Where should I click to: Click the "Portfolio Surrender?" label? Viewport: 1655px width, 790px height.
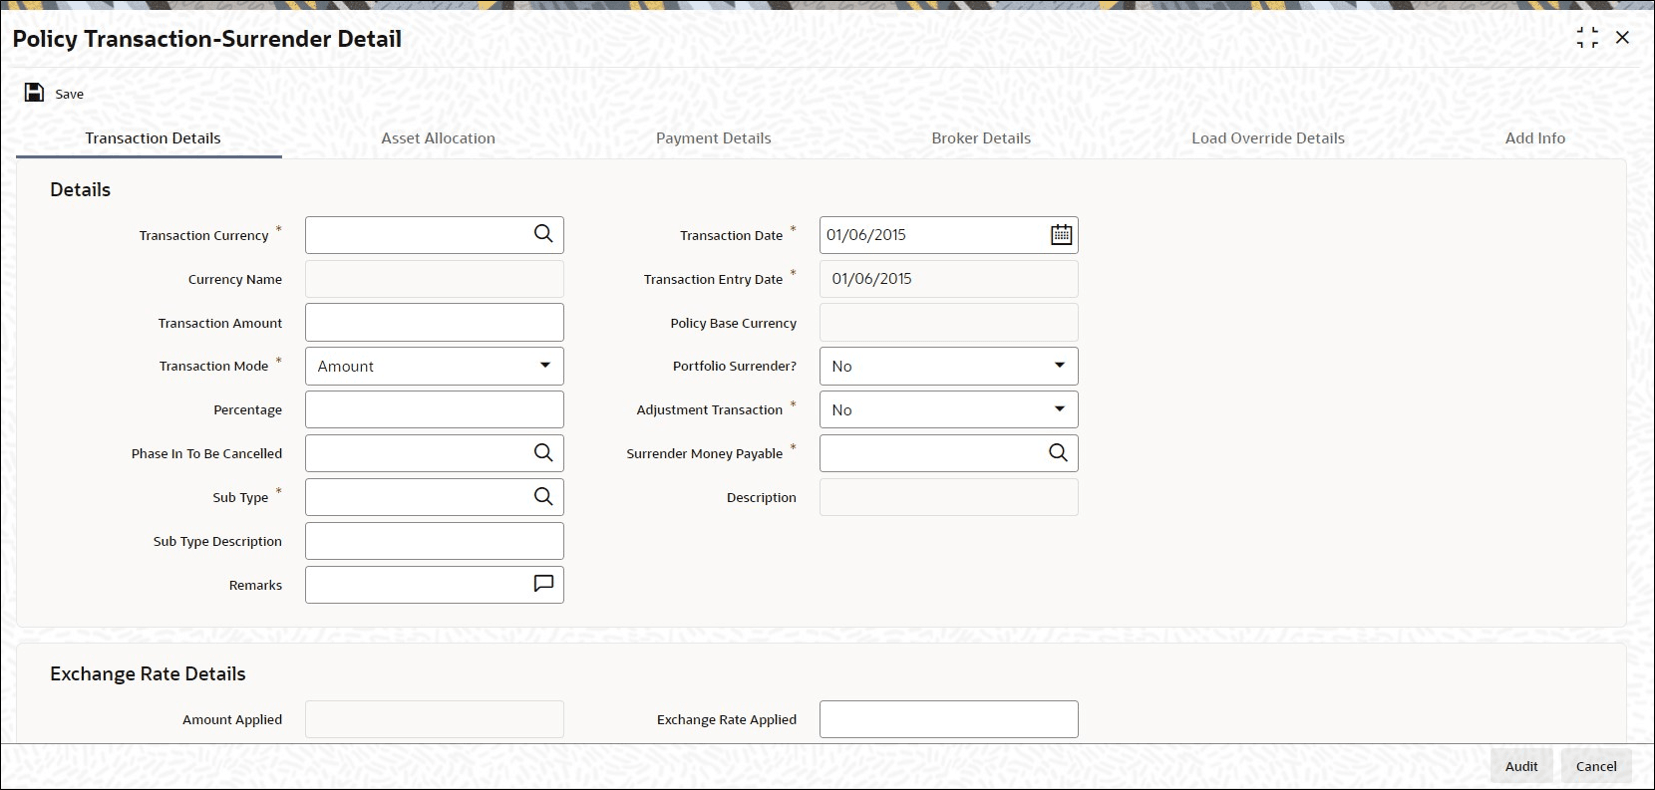tap(734, 366)
